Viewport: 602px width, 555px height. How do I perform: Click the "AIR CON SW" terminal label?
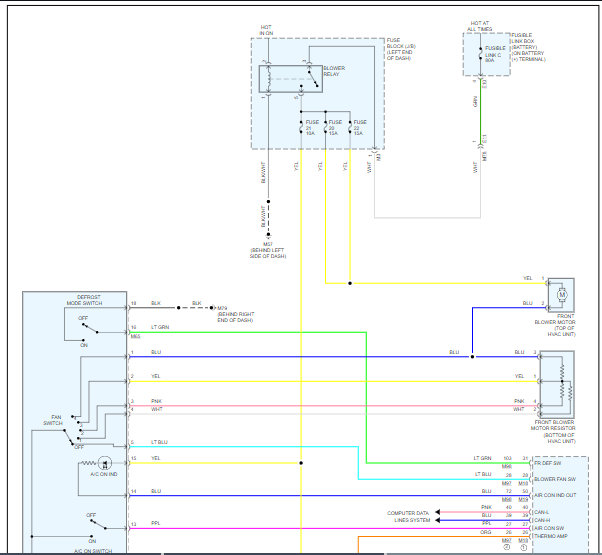(549, 528)
